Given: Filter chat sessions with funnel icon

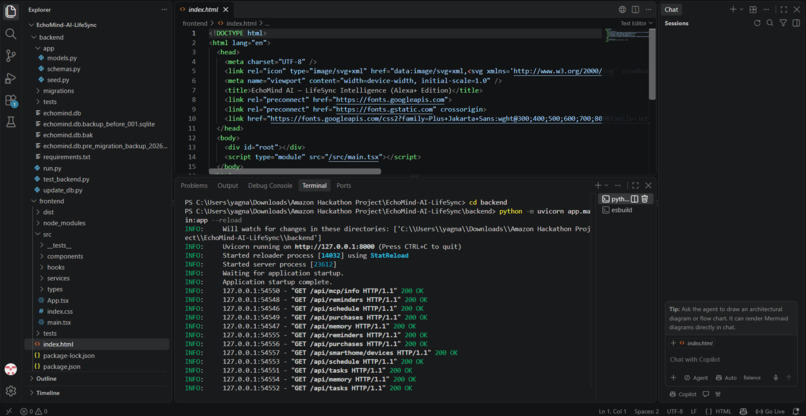Looking at the screenshot, I should pyautogui.click(x=783, y=23).
